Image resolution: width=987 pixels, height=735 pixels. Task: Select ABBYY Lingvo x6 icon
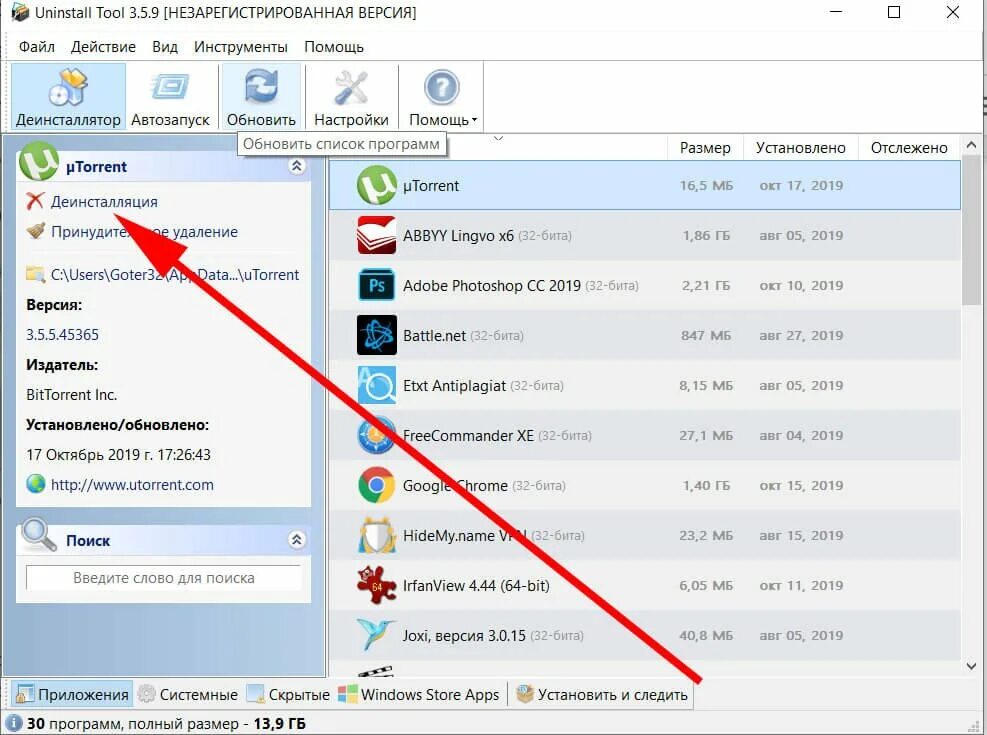pos(376,235)
